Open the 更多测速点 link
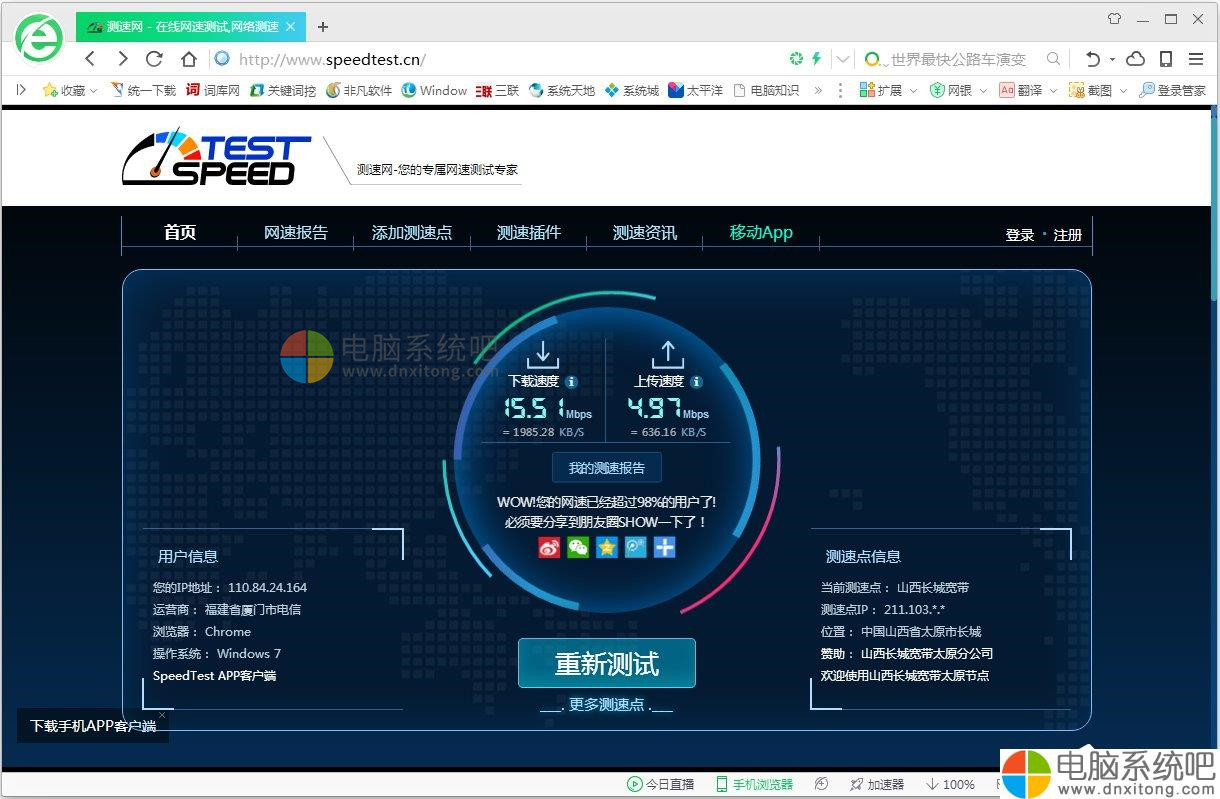 [x=607, y=704]
